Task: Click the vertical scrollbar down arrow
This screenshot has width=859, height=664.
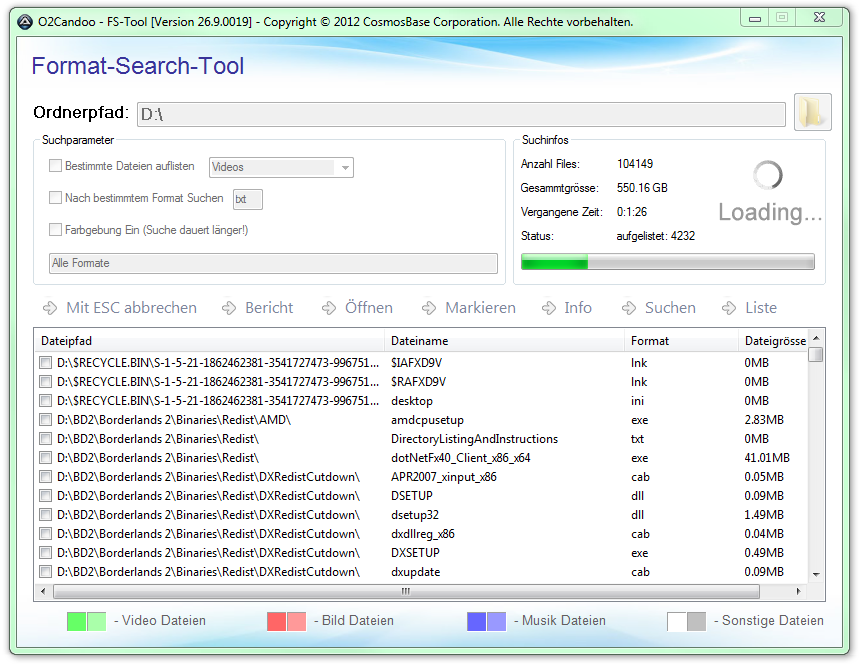Action: point(816,574)
